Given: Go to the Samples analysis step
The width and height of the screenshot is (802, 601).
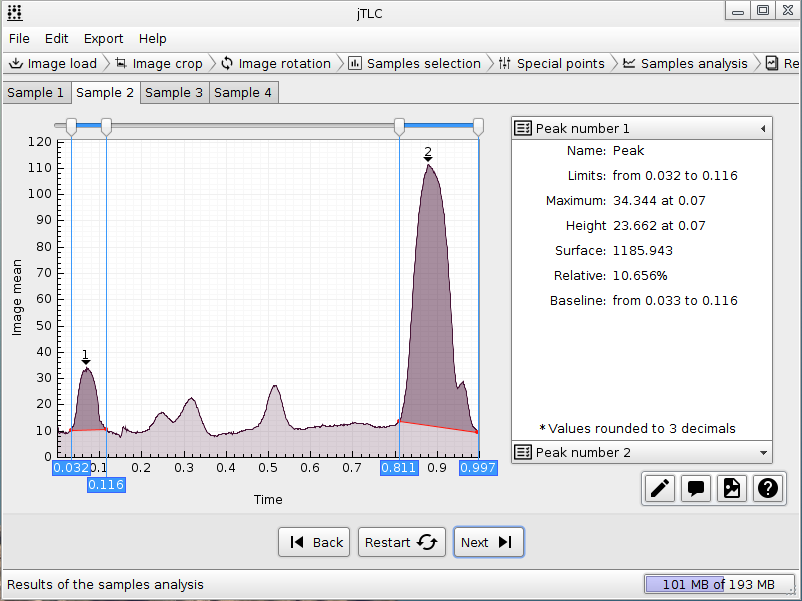Looking at the screenshot, I should pos(685,63).
